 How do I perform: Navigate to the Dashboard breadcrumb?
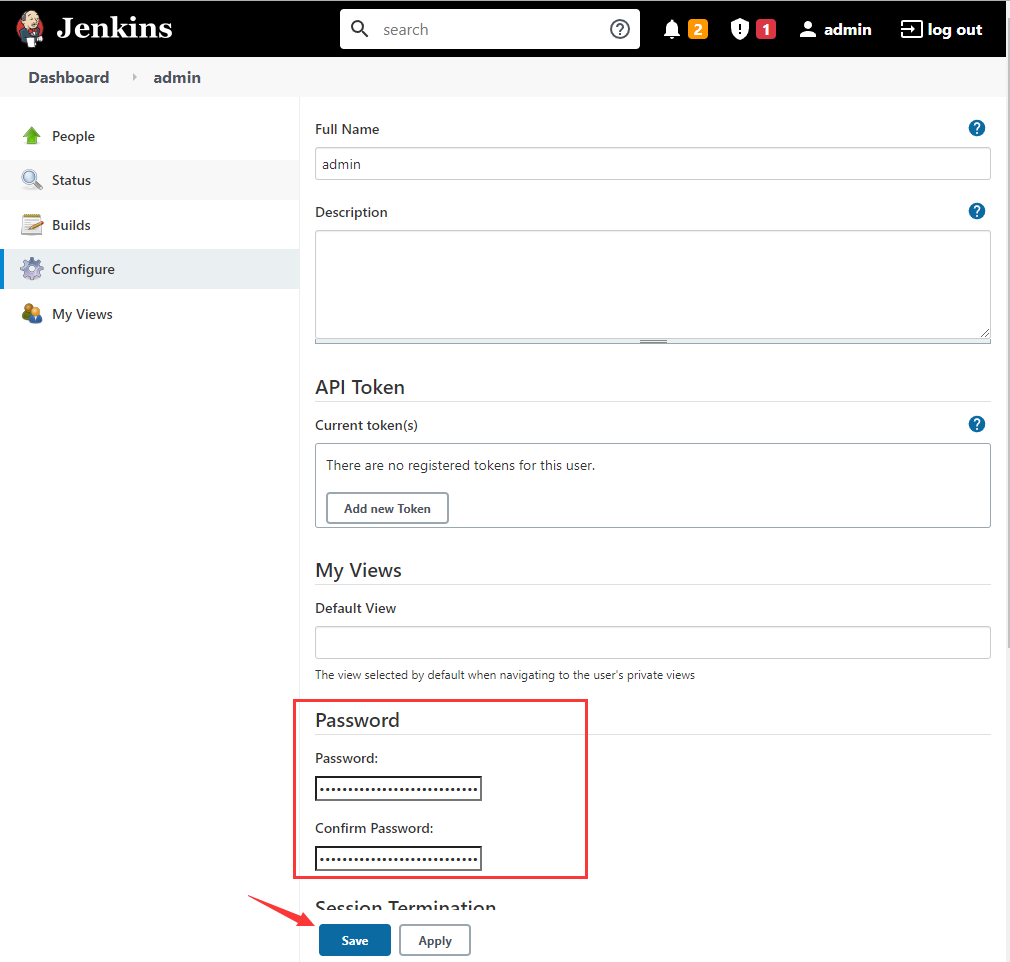click(x=68, y=77)
